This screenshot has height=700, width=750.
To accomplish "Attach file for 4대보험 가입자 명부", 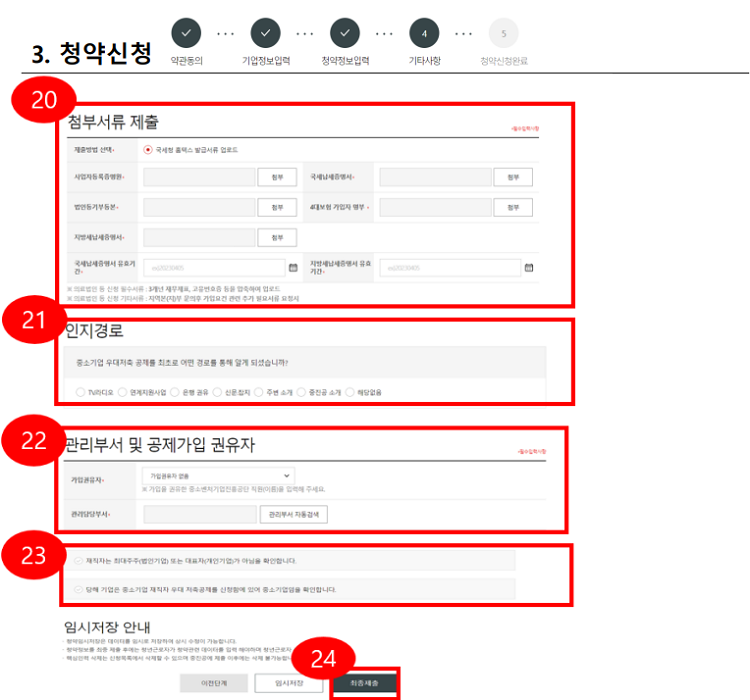I will (x=512, y=208).
